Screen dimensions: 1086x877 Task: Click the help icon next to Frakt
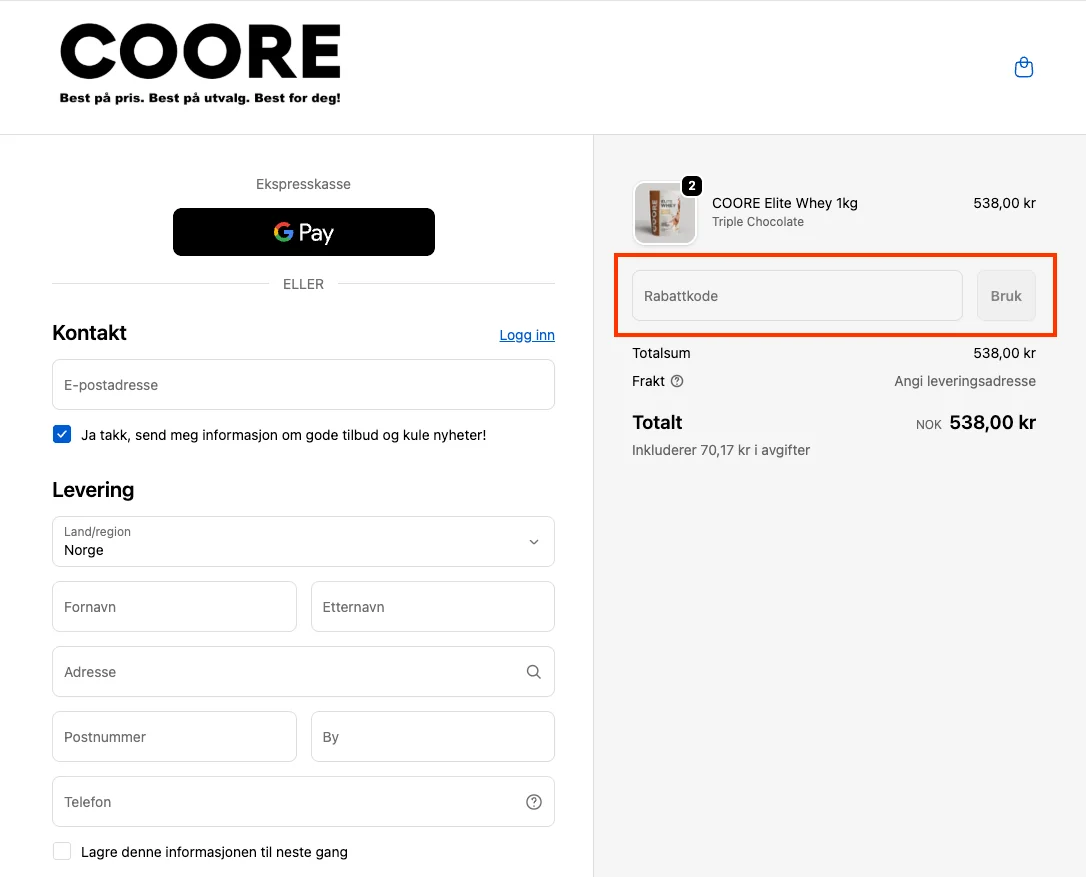(x=677, y=381)
